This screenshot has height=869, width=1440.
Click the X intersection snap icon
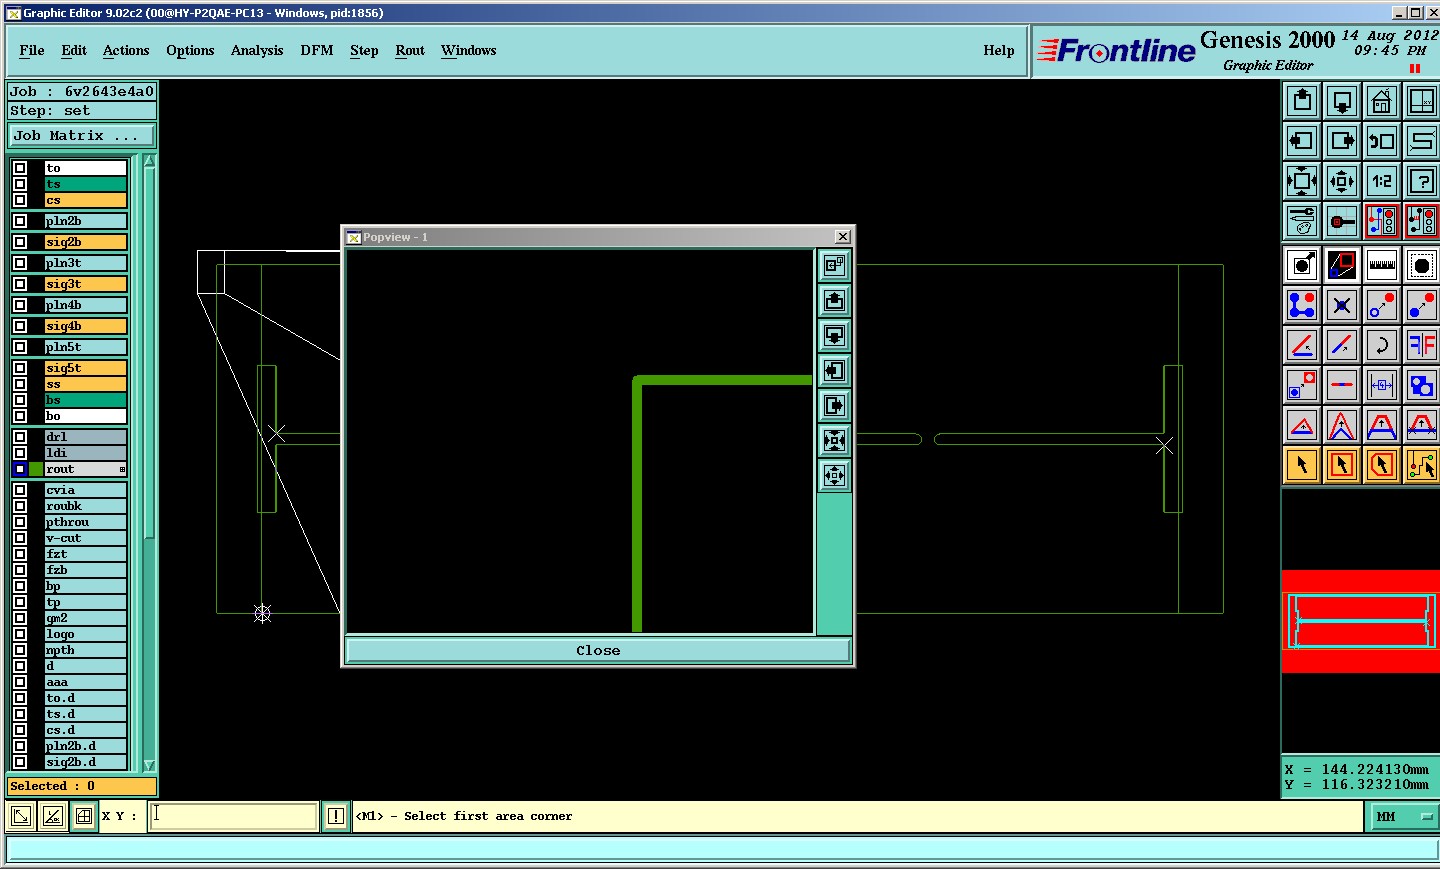(x=1342, y=305)
